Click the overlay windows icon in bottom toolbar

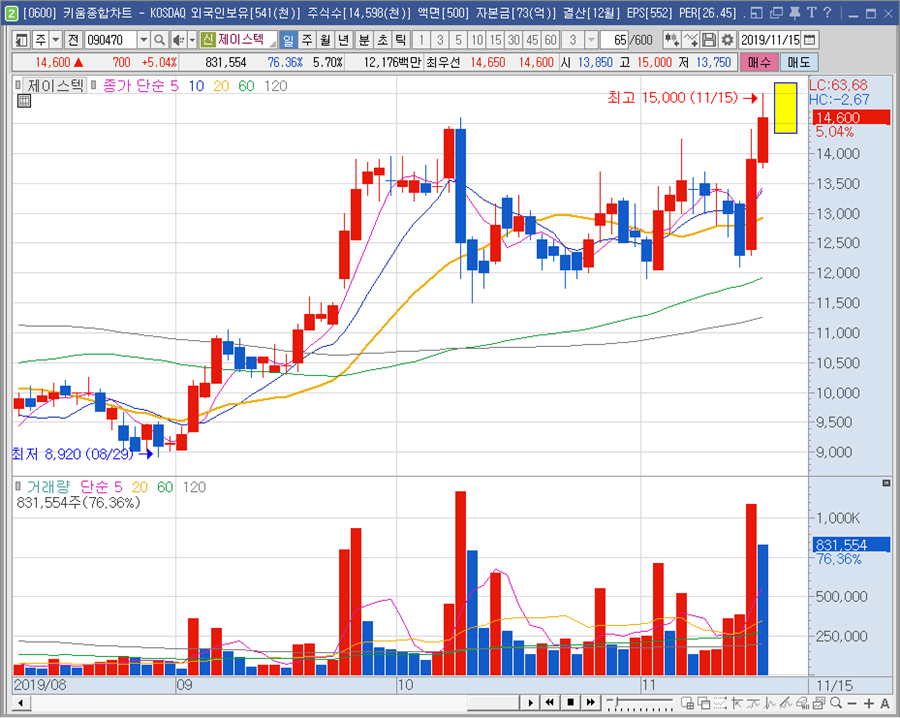[704, 703]
